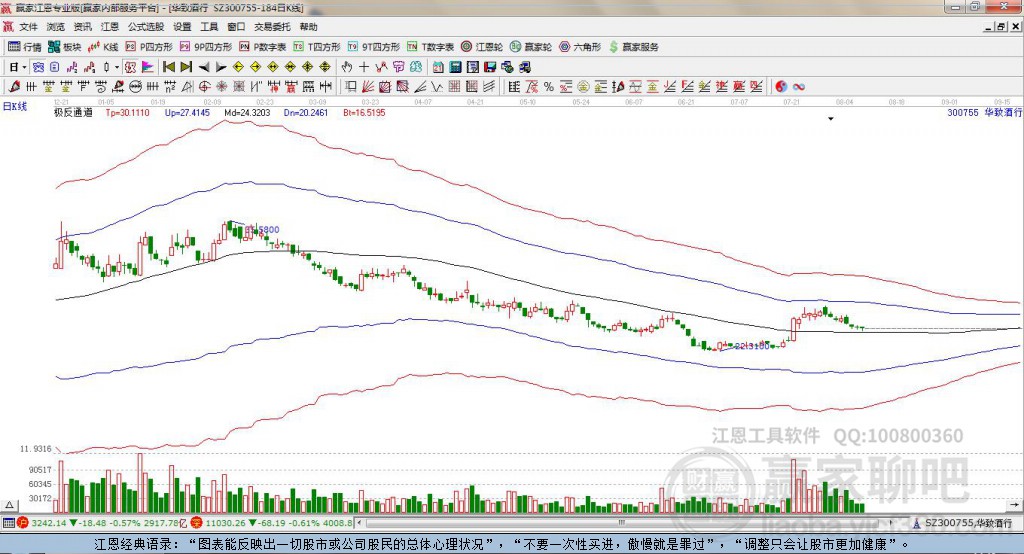Select the zigzag wave line tool

coord(437,87)
